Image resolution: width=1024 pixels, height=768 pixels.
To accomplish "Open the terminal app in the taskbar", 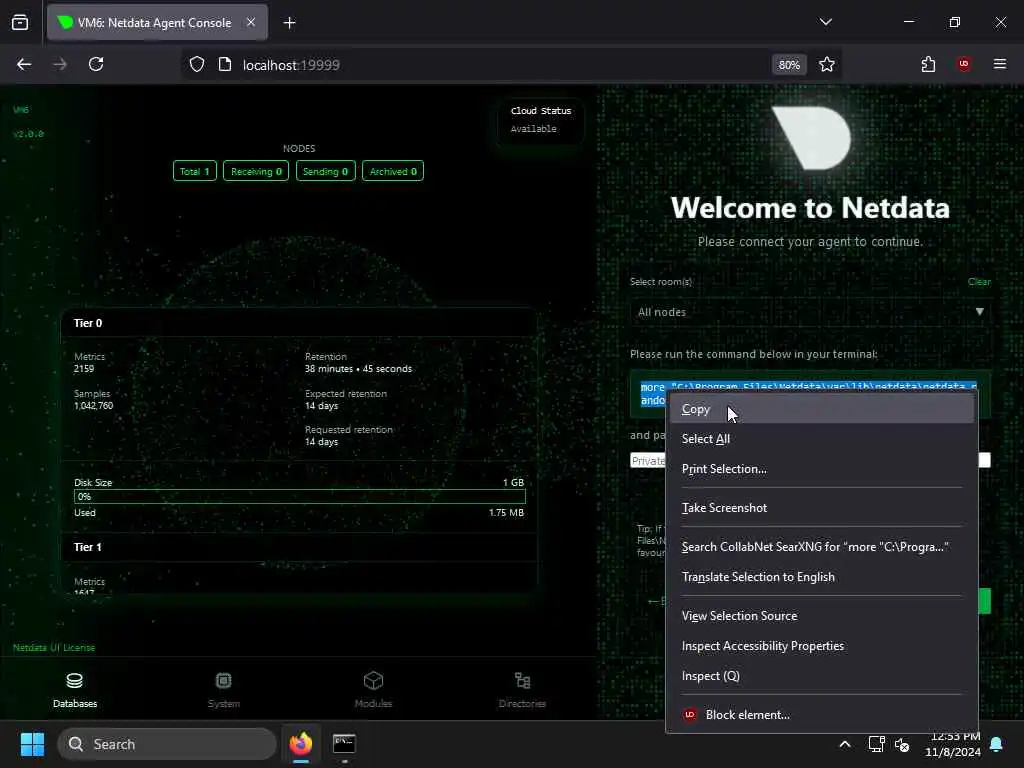I will pos(344,744).
